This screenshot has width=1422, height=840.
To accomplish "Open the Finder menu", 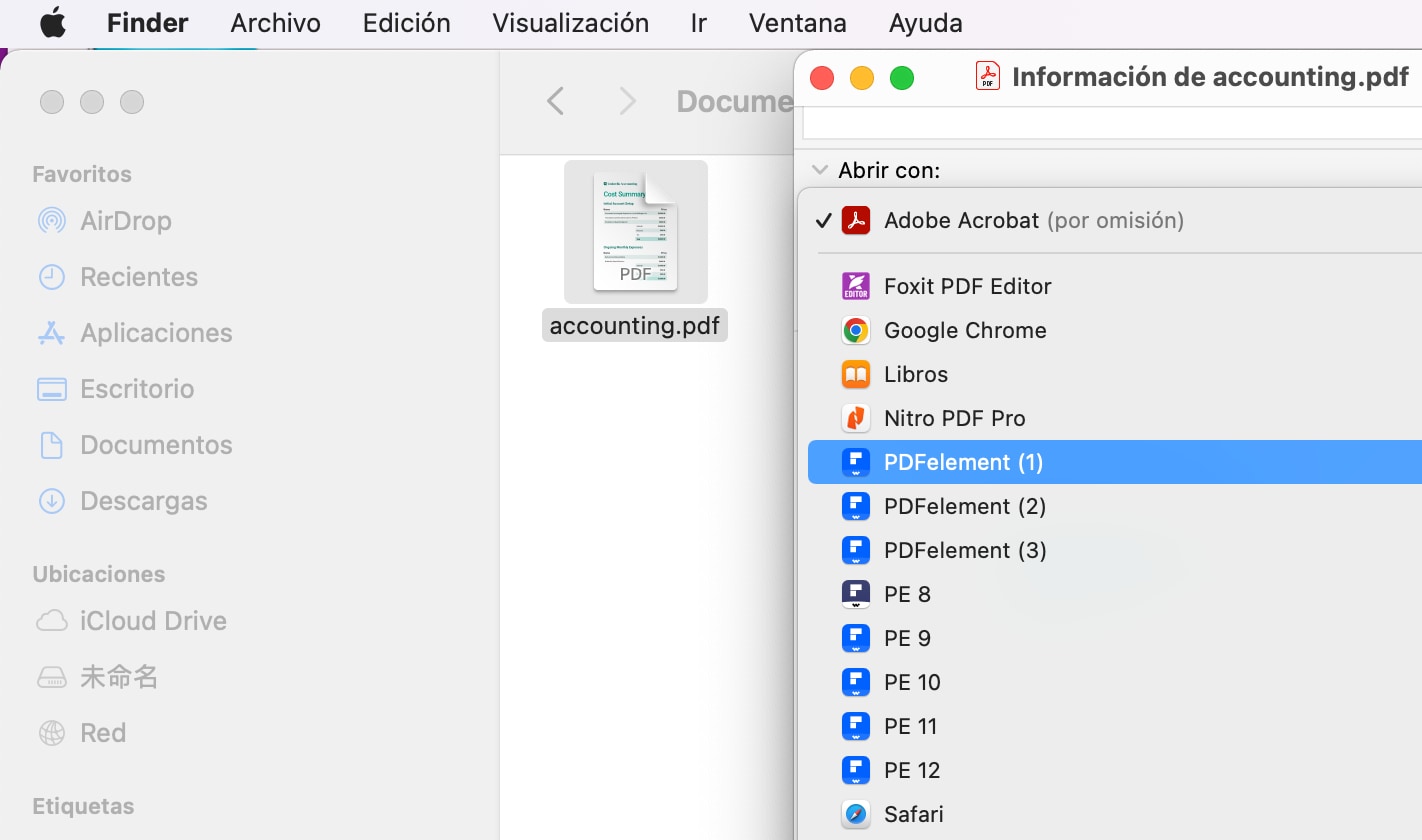I will coord(147,23).
